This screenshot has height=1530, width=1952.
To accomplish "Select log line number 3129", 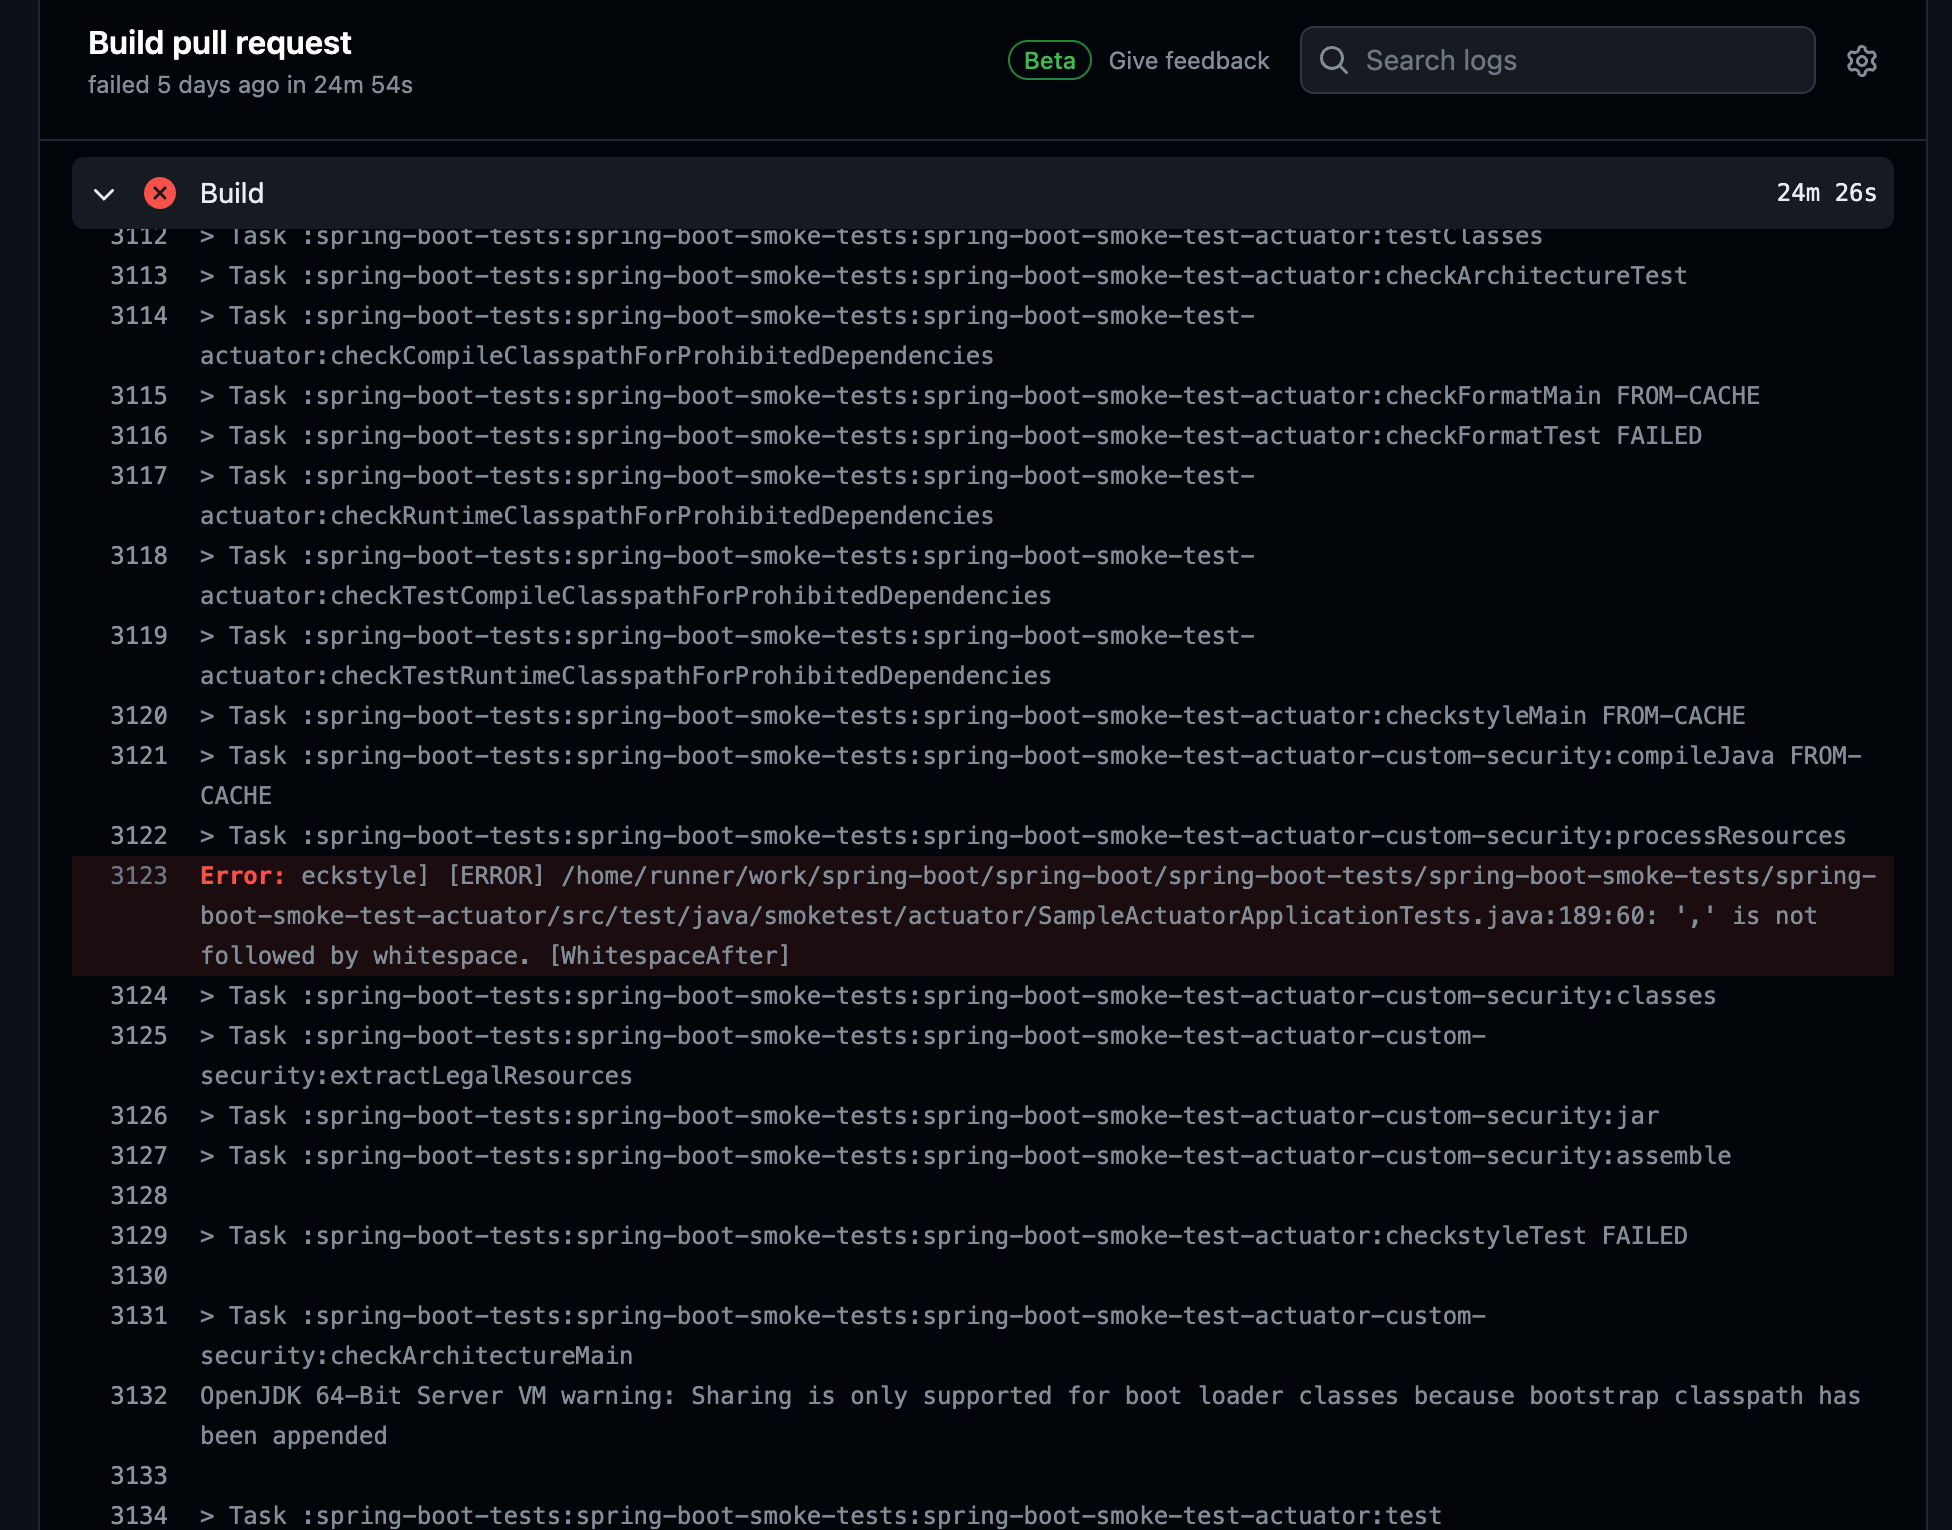I will click(x=139, y=1236).
